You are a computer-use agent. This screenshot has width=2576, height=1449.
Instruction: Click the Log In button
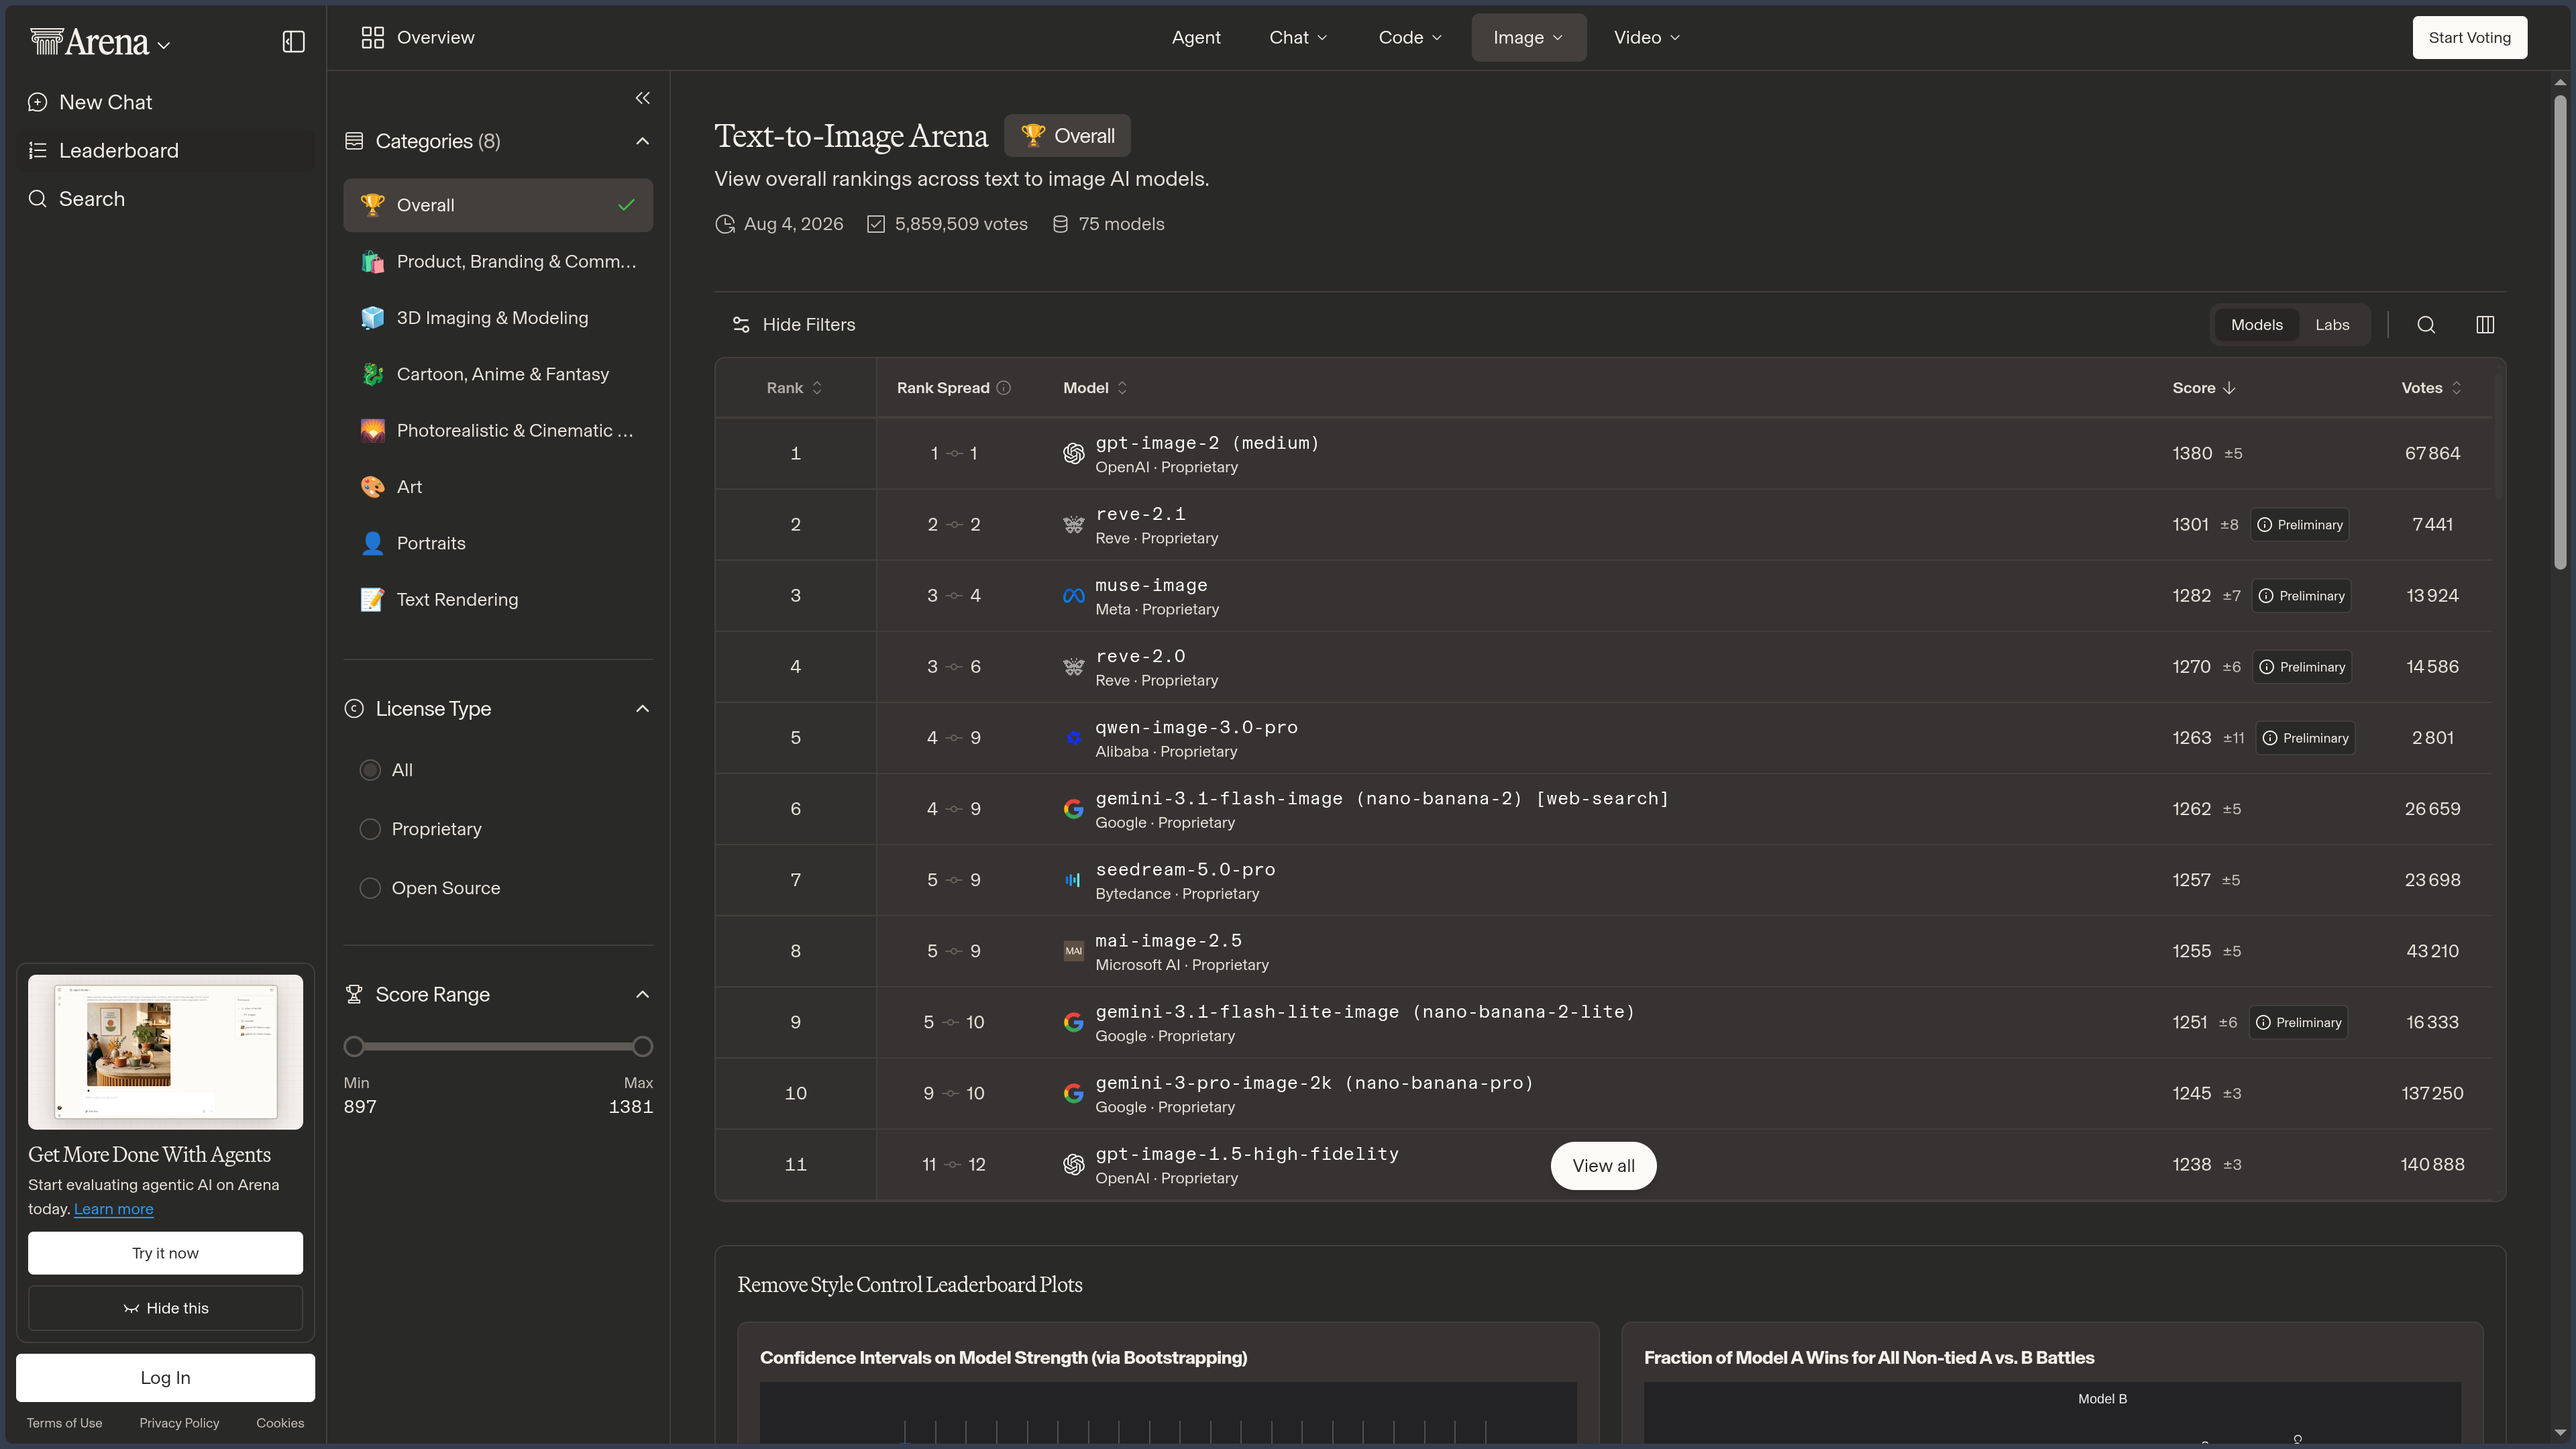(165, 1377)
